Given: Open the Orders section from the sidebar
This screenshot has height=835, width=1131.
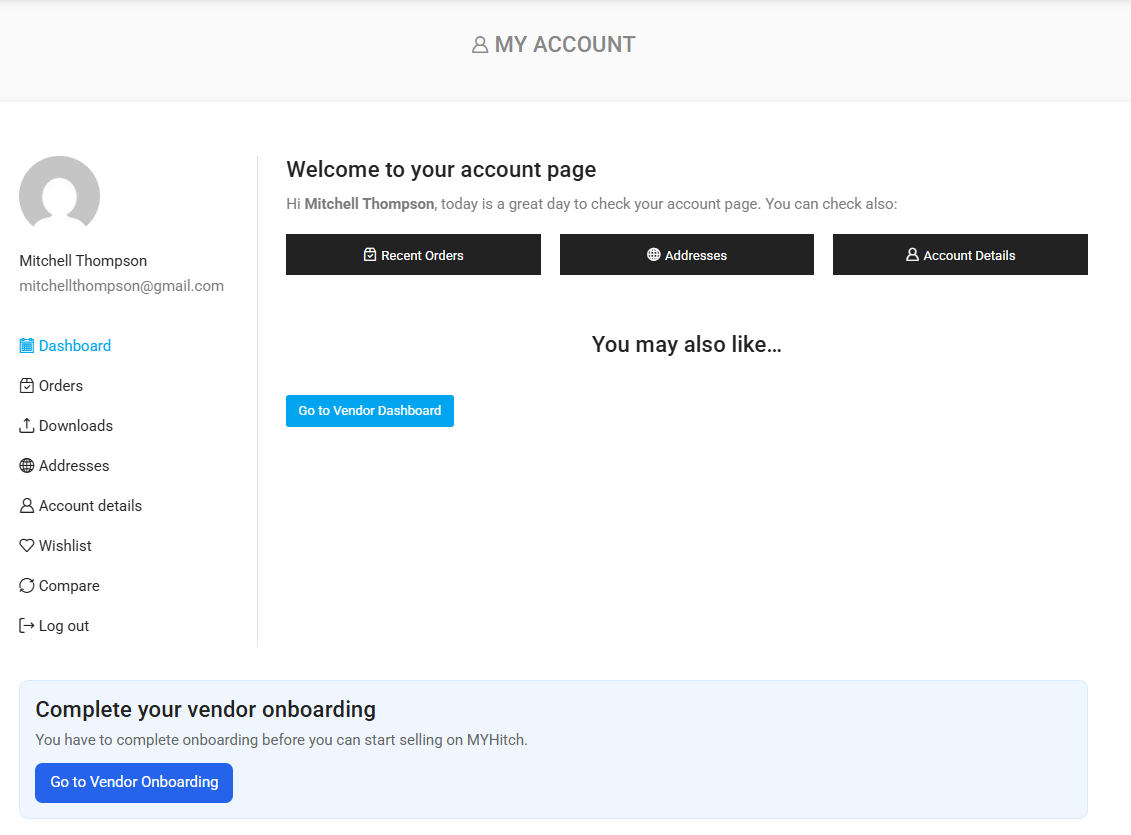Looking at the screenshot, I should (x=60, y=385).
